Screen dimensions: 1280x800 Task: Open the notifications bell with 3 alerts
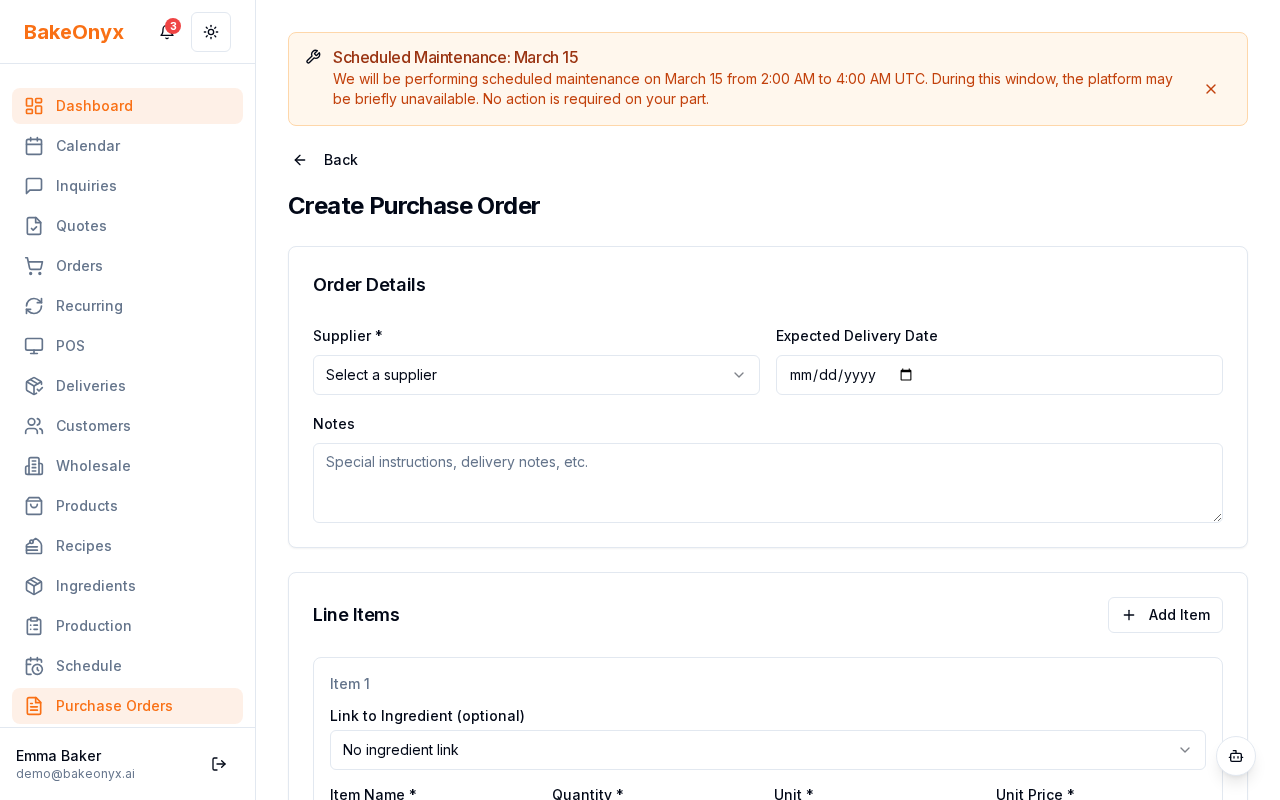pyautogui.click(x=166, y=31)
